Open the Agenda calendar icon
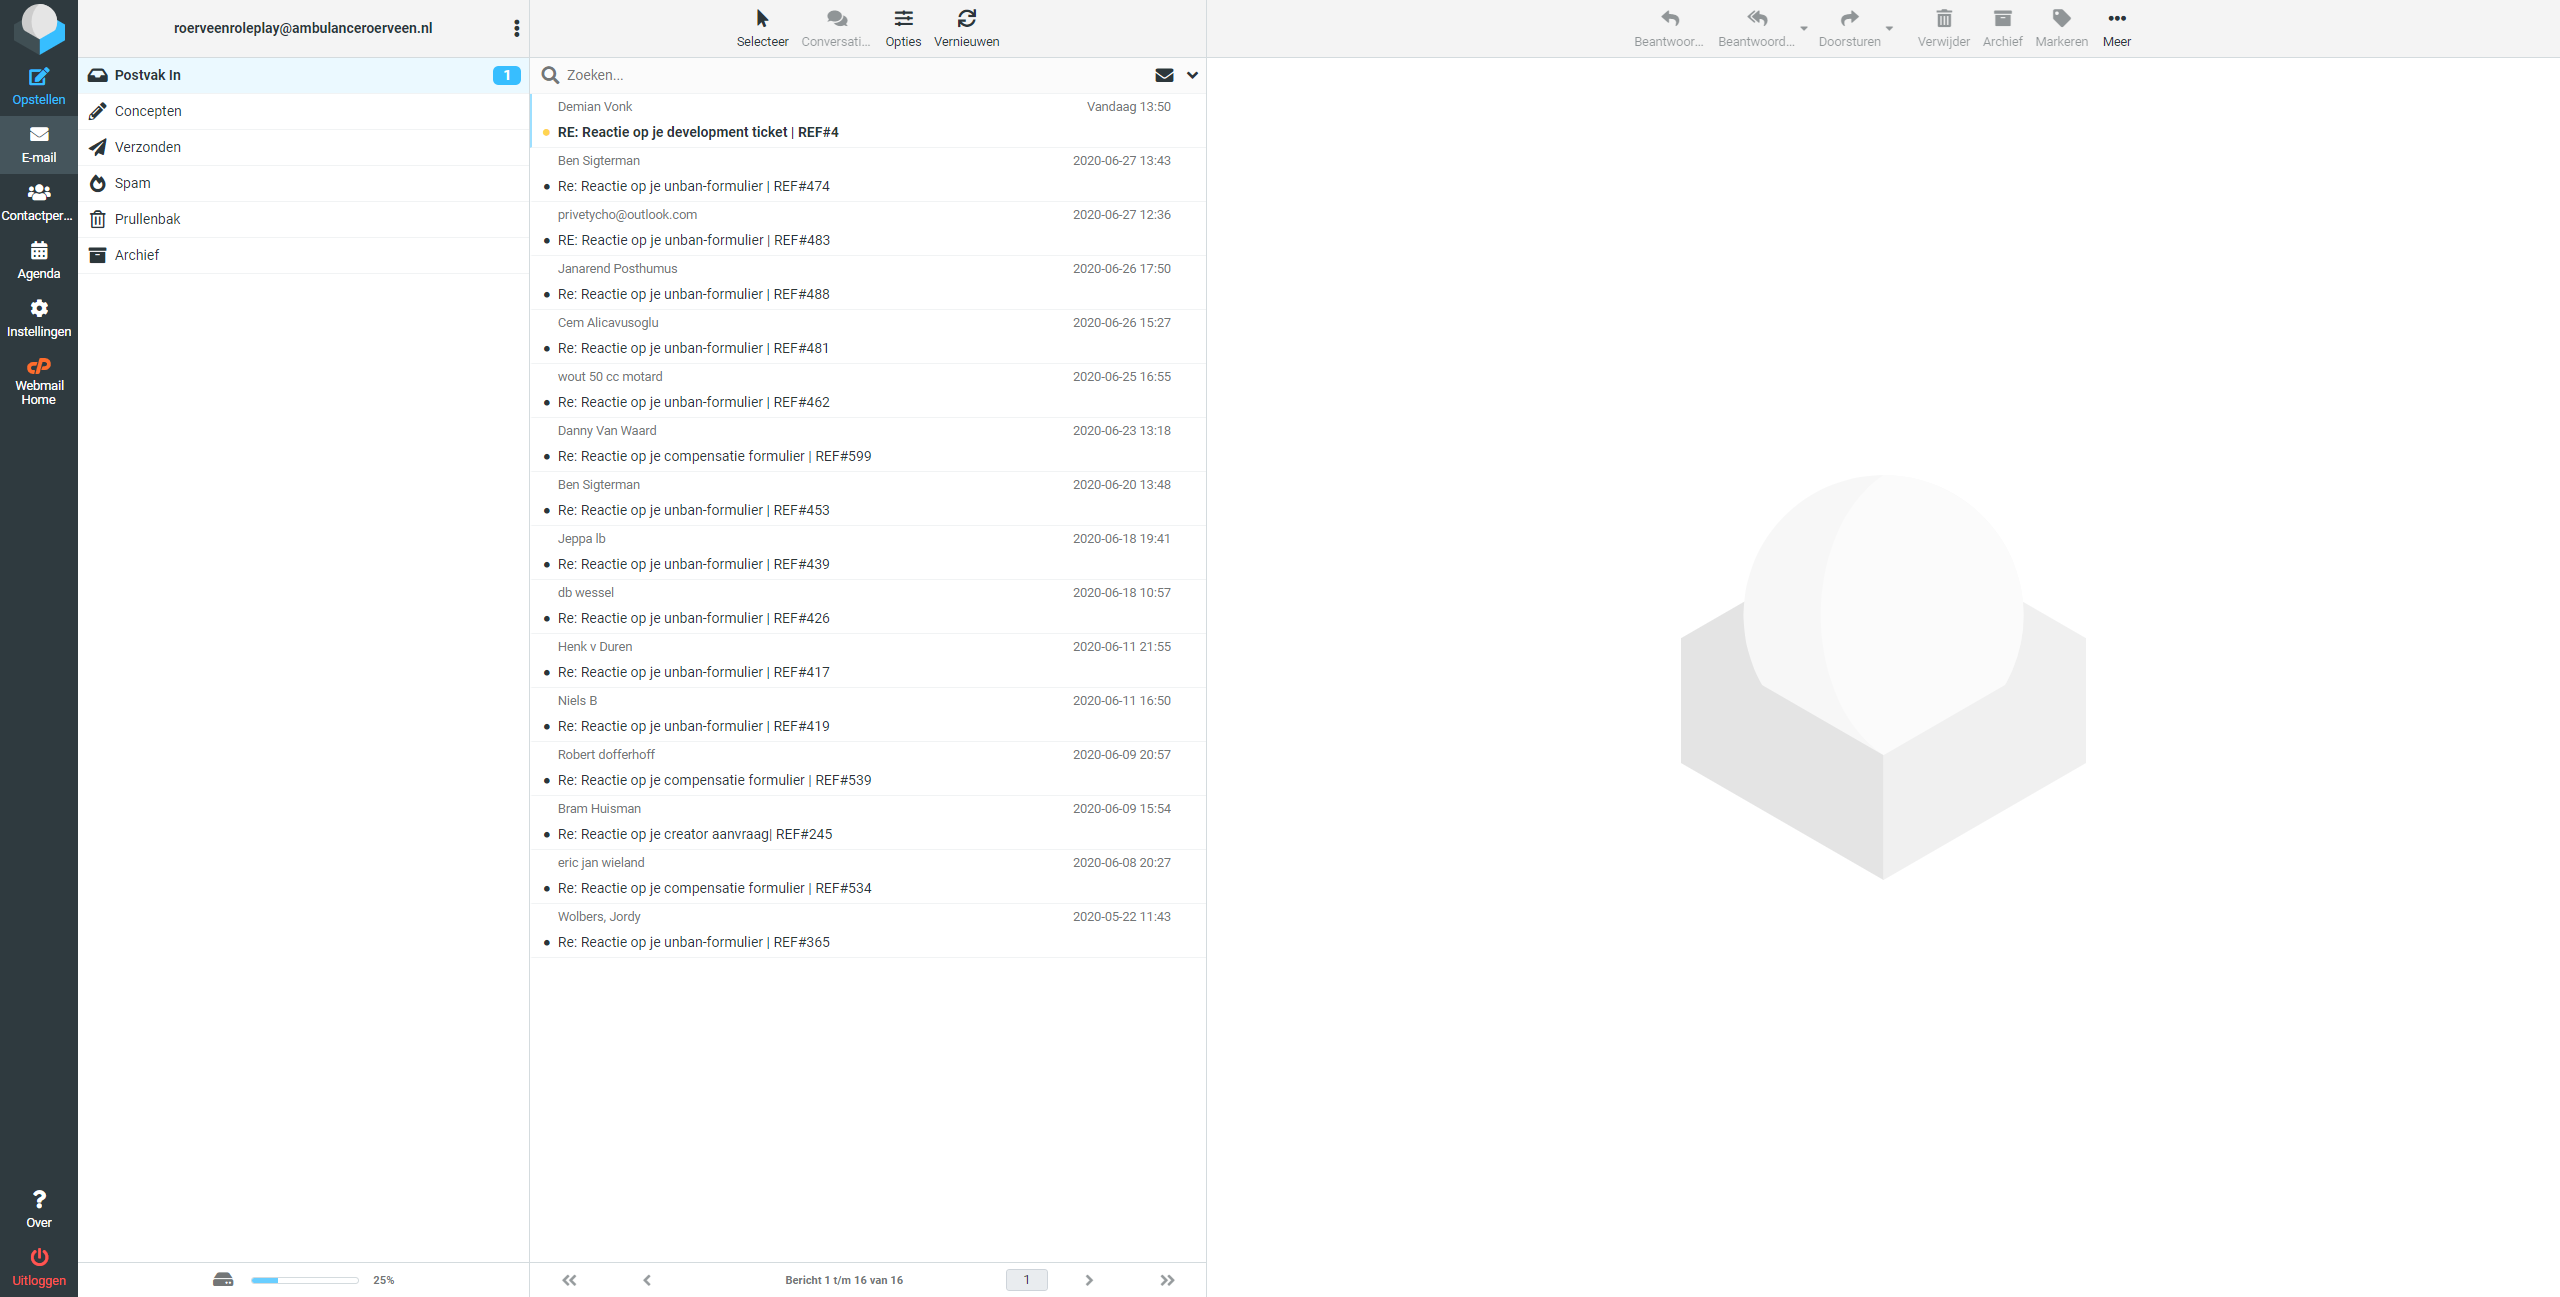Viewport: 2560px width, 1297px height. (x=38, y=251)
